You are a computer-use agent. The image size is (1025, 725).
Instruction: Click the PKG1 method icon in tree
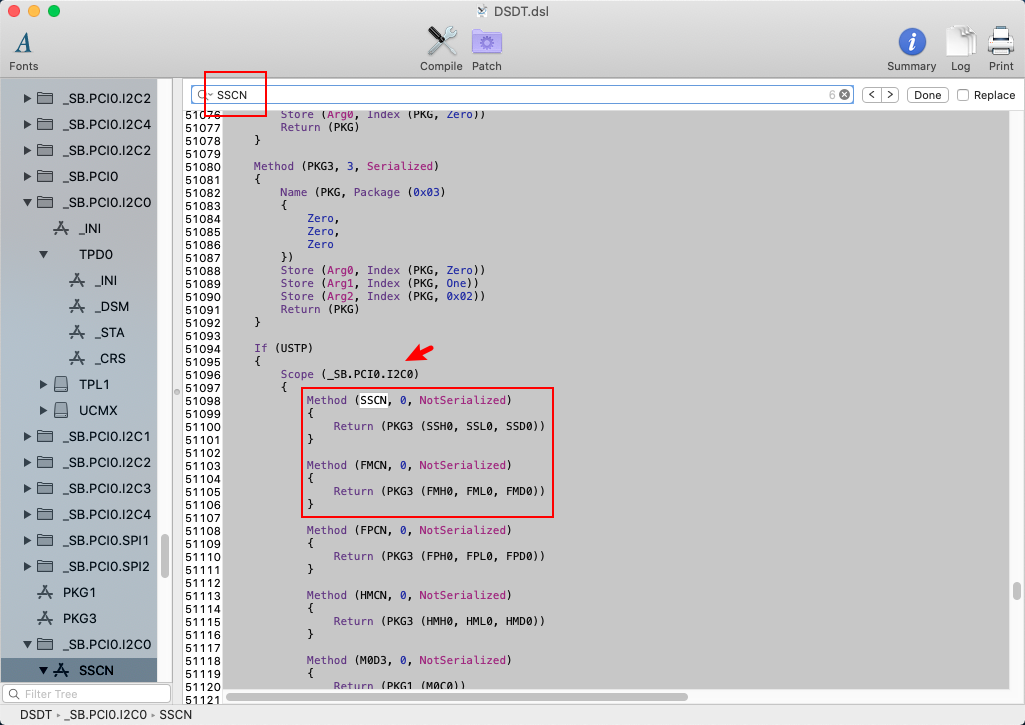coord(45,592)
